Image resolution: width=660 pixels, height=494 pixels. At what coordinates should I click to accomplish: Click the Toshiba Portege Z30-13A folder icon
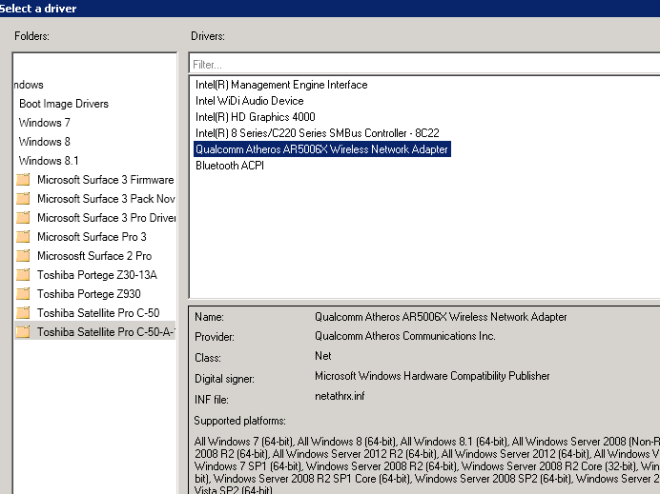tap(22, 275)
